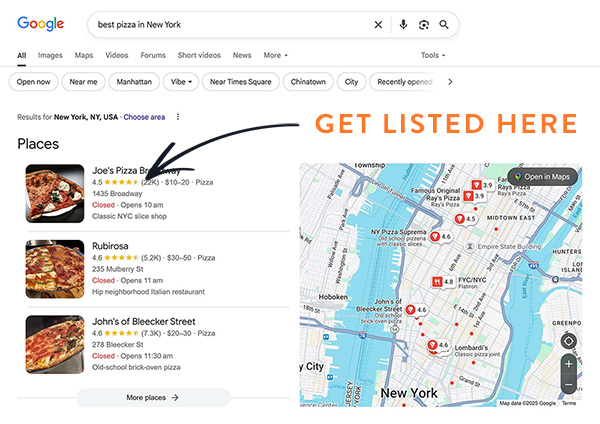
Task: Click the 4.5 rated pizza map pin
Action: click(465, 219)
